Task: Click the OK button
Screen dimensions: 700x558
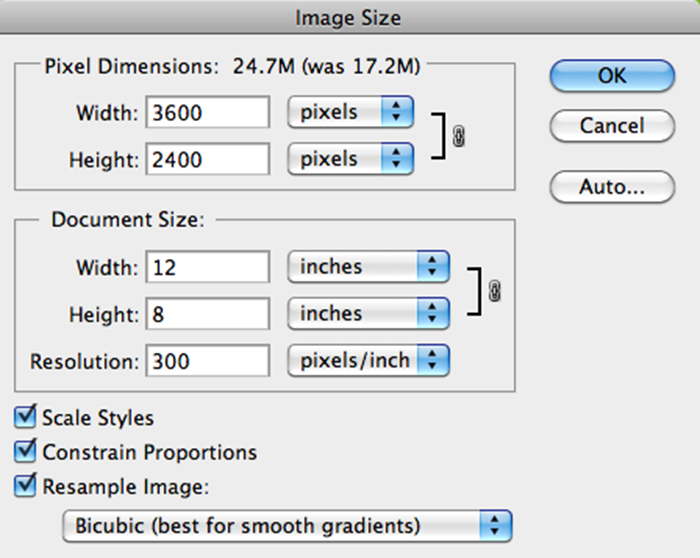Action: click(612, 76)
